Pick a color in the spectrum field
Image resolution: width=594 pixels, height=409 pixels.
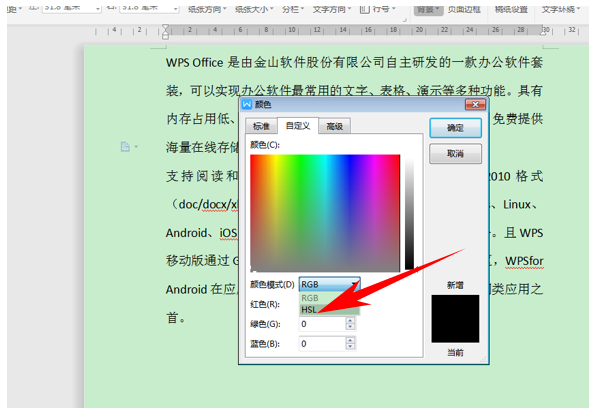pos(325,213)
